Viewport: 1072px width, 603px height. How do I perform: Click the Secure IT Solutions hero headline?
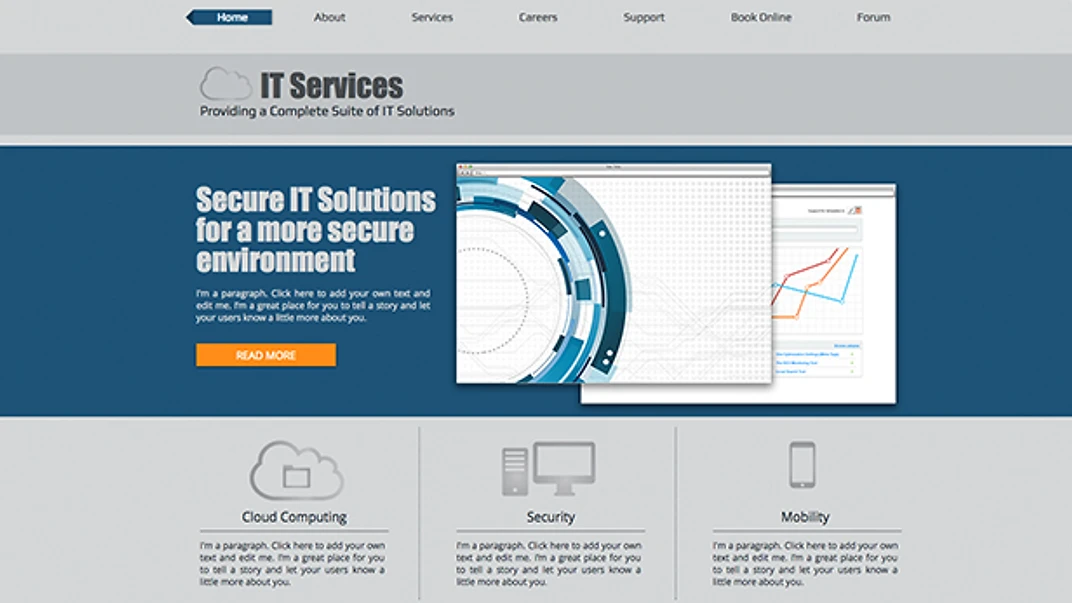pyautogui.click(x=316, y=230)
